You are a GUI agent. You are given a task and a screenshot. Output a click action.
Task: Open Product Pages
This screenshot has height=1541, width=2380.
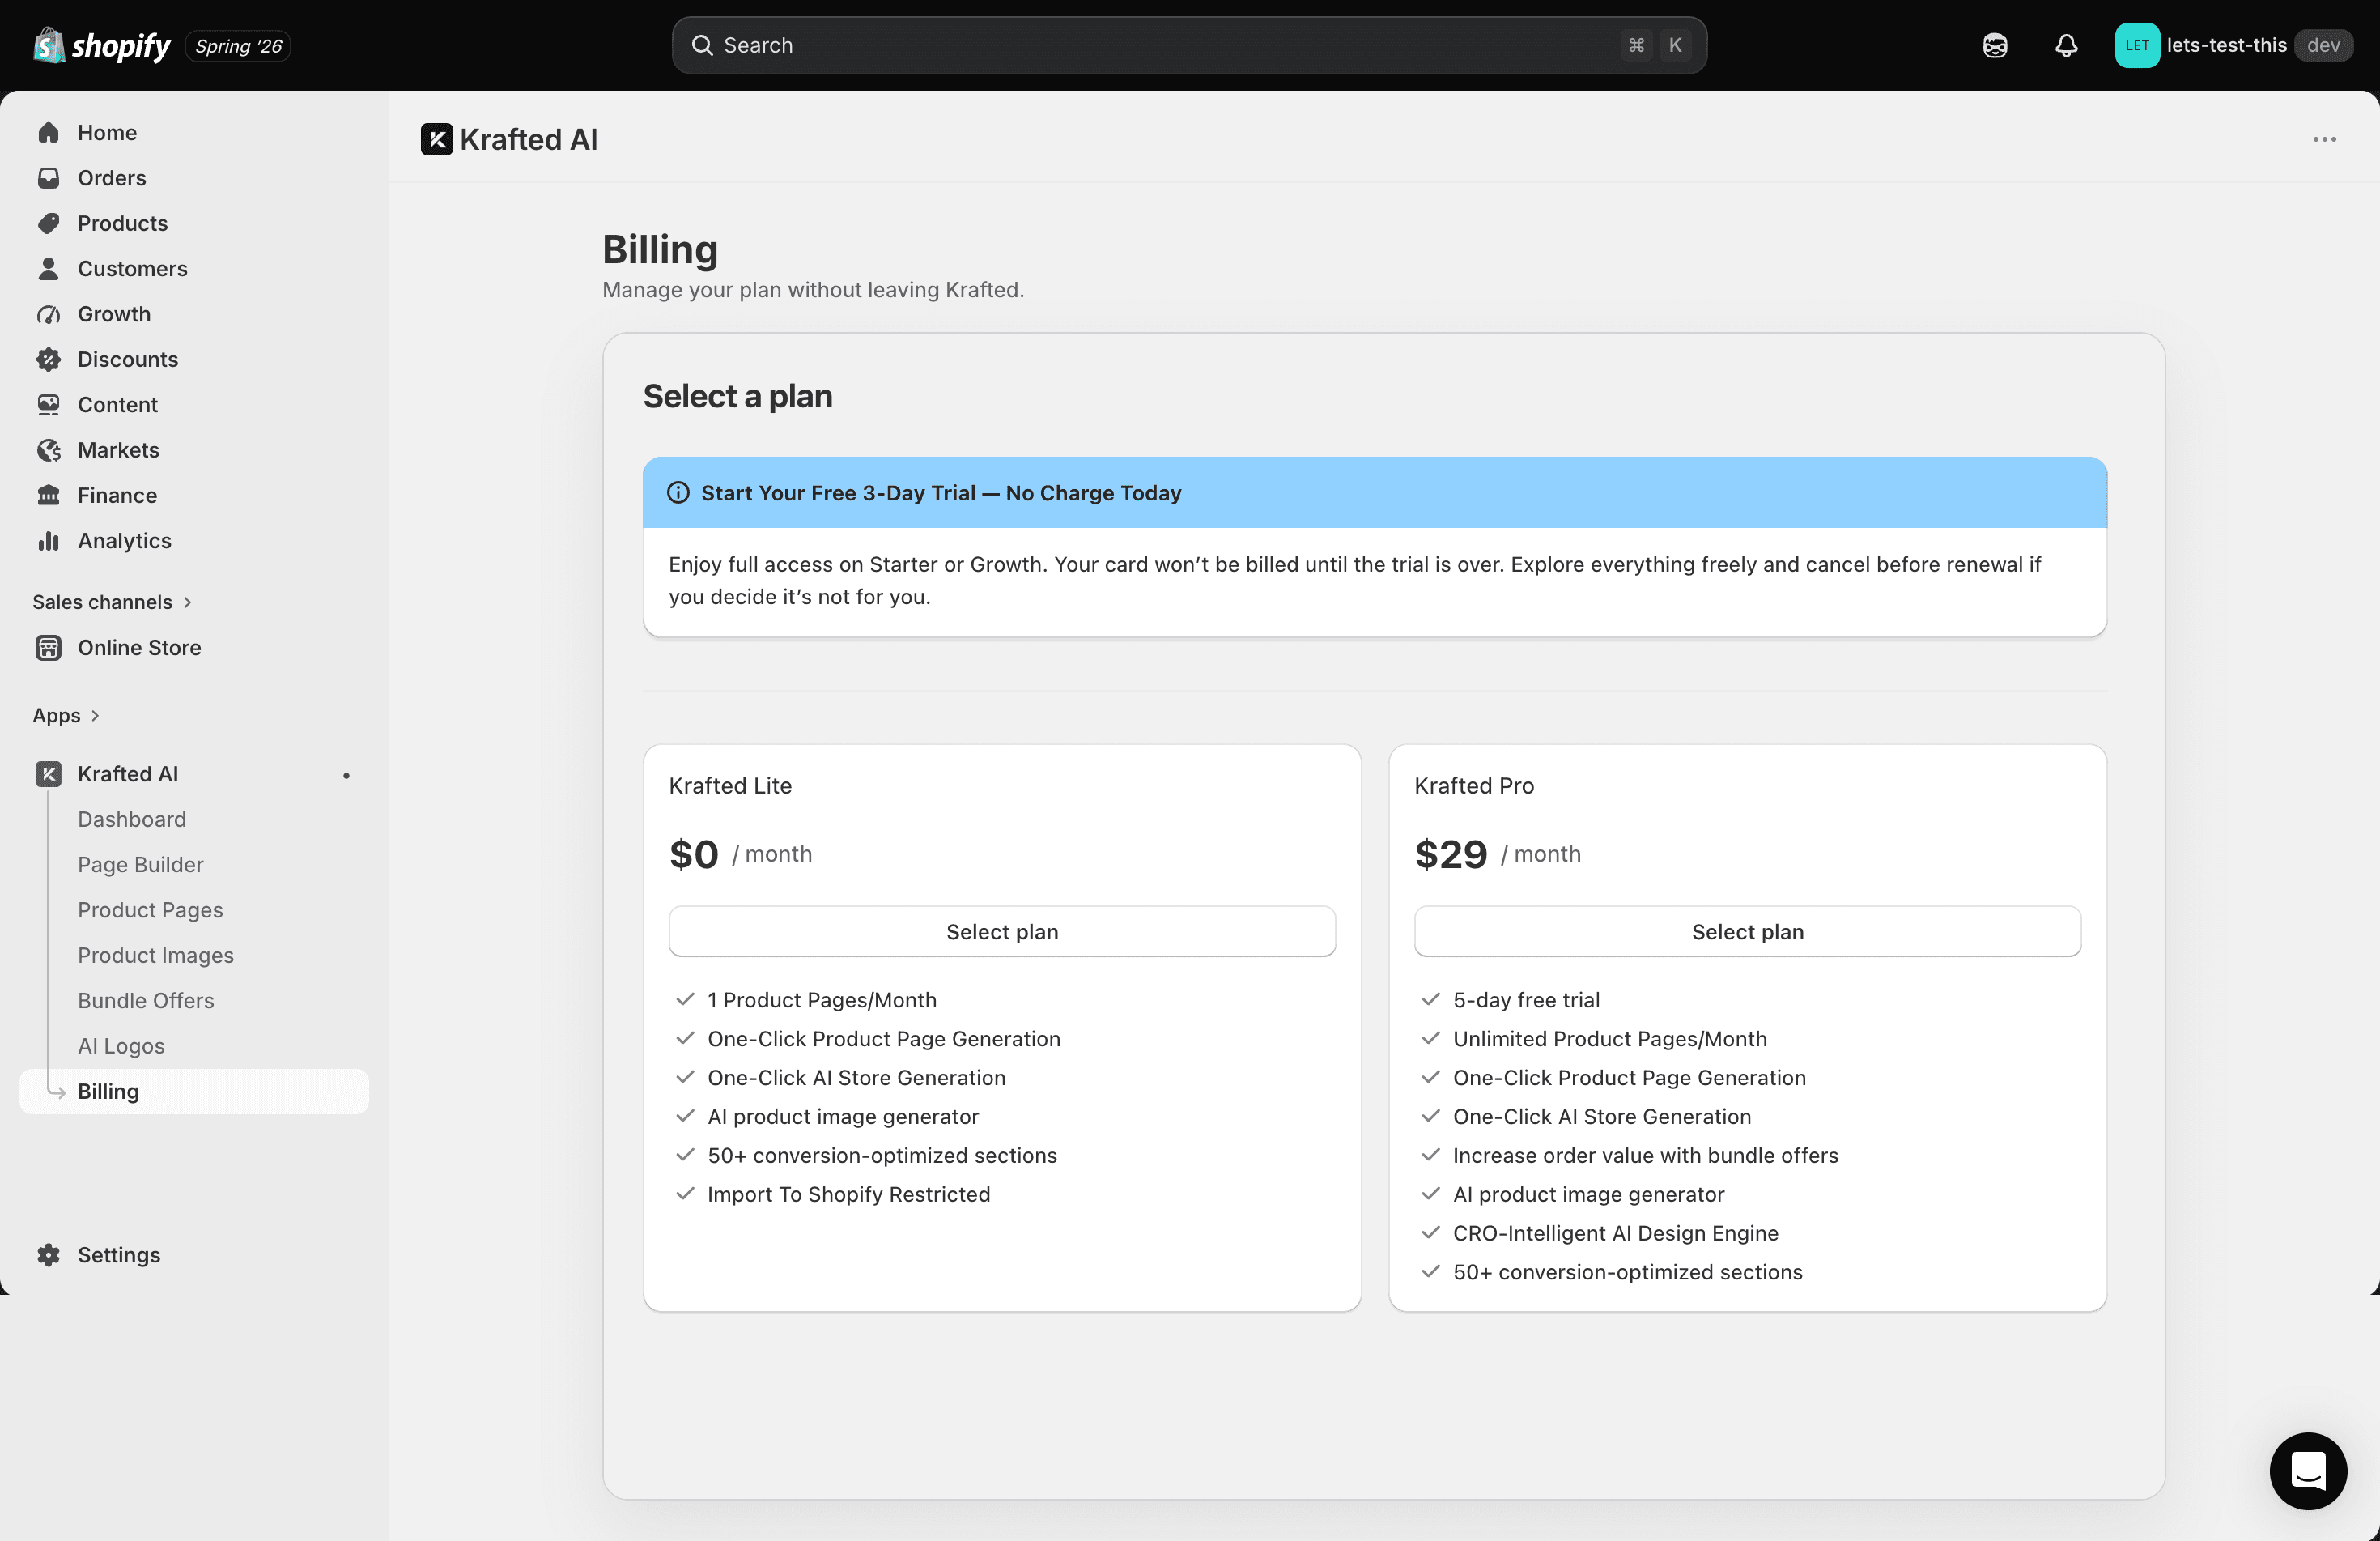pos(150,909)
